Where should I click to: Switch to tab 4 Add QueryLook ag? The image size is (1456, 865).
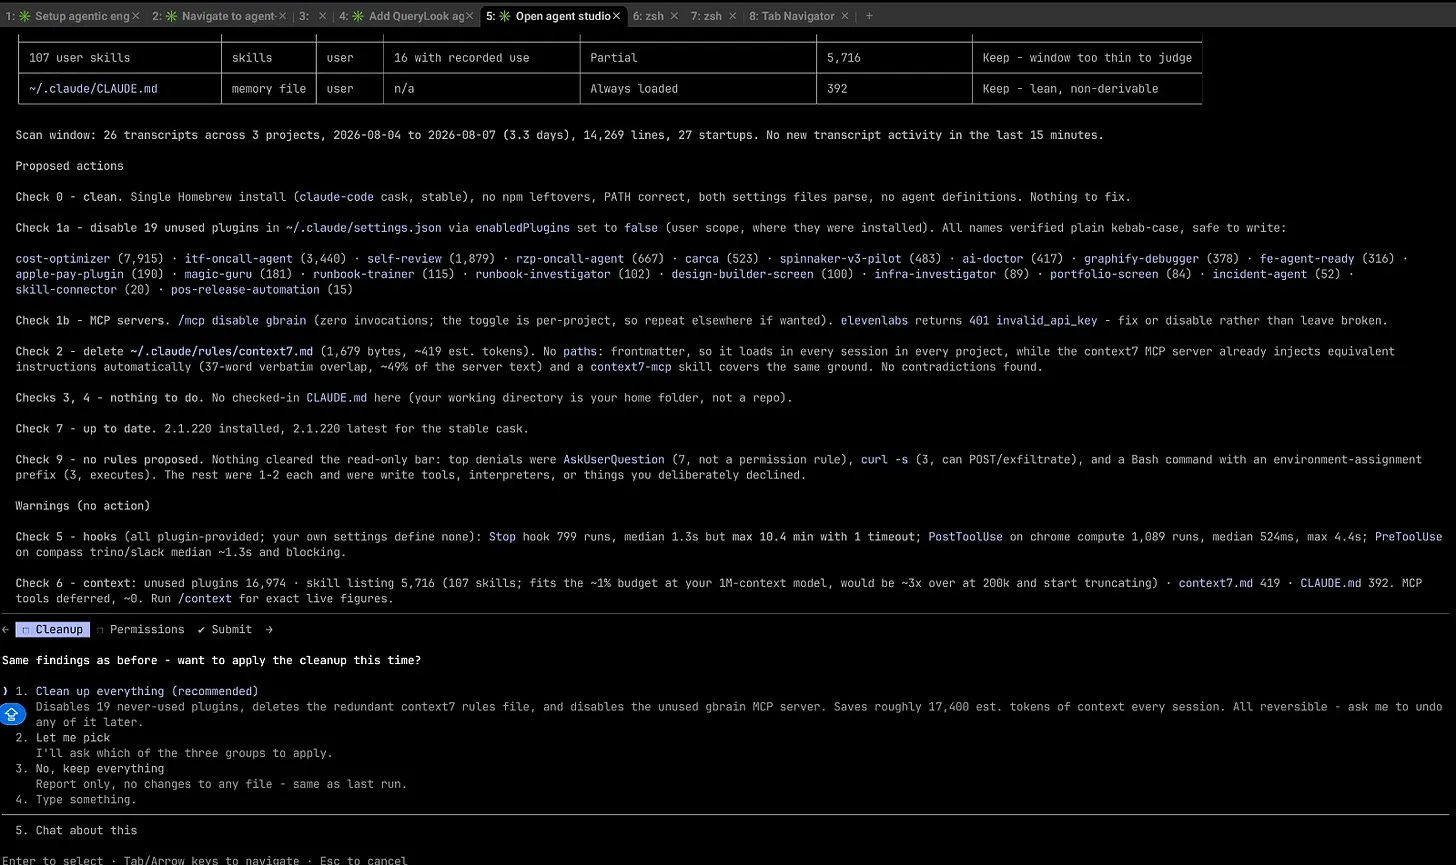pyautogui.click(x=401, y=16)
